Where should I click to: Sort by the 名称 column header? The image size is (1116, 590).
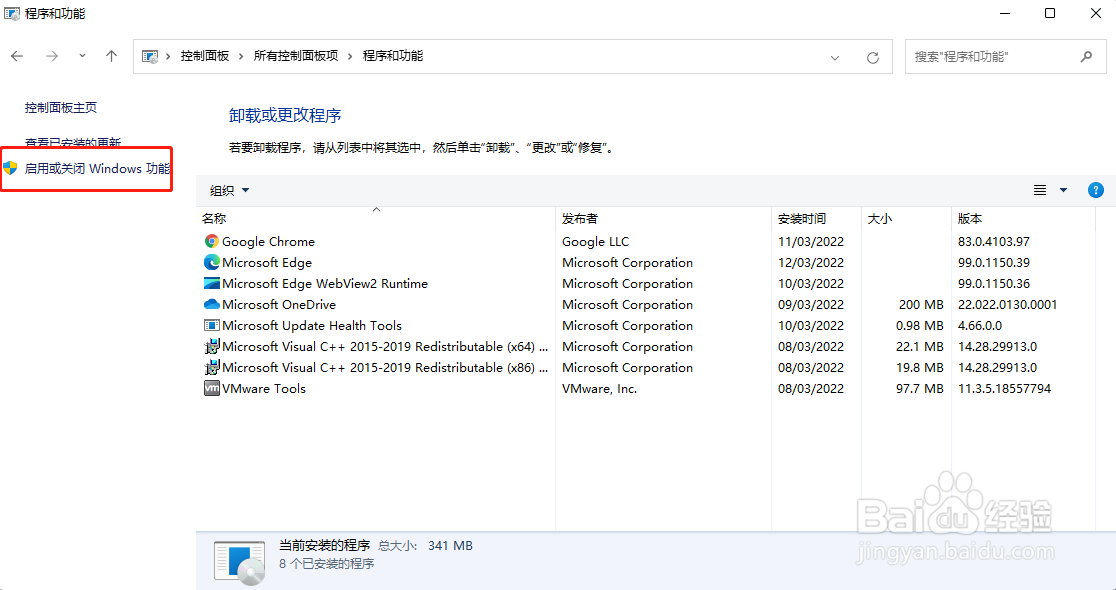pos(376,219)
